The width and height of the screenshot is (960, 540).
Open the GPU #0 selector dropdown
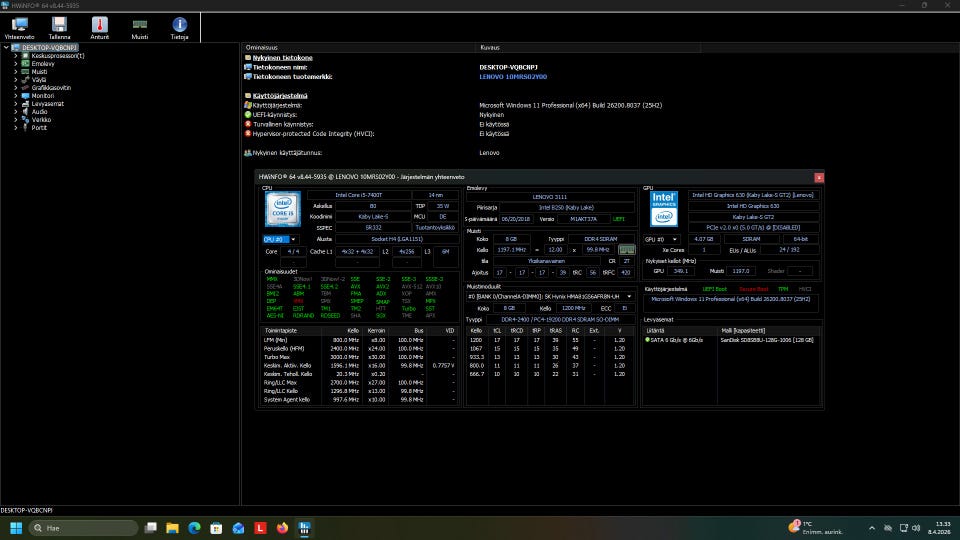tap(661, 240)
